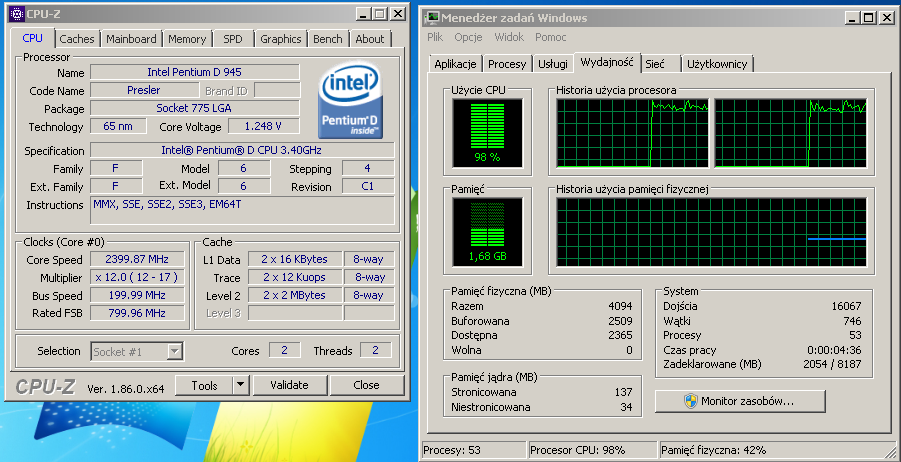Open Monitor zasobów button
The image size is (901, 462).
point(740,401)
